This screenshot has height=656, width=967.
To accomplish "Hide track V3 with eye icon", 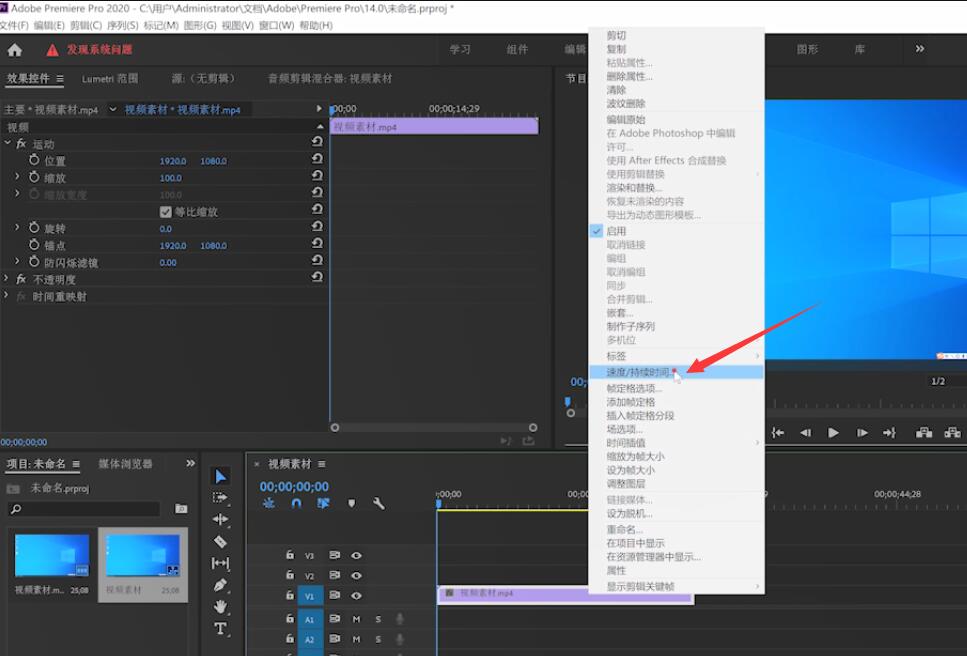I will pyautogui.click(x=356, y=556).
